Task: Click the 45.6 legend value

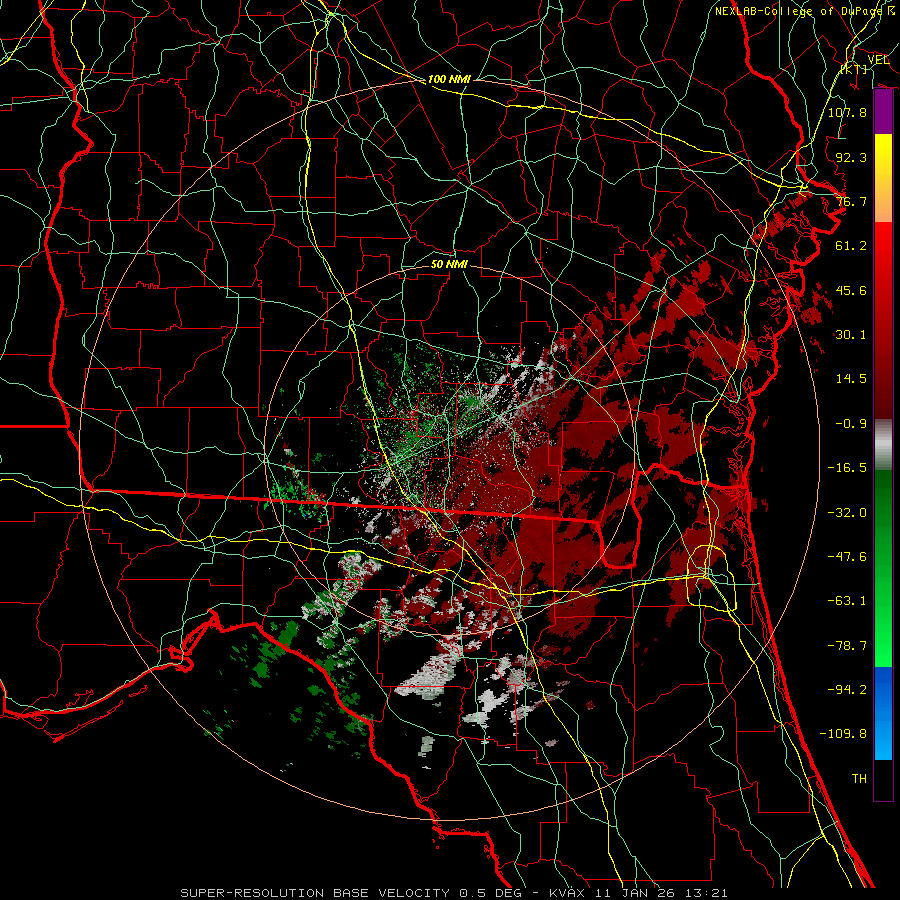Action: [x=851, y=290]
